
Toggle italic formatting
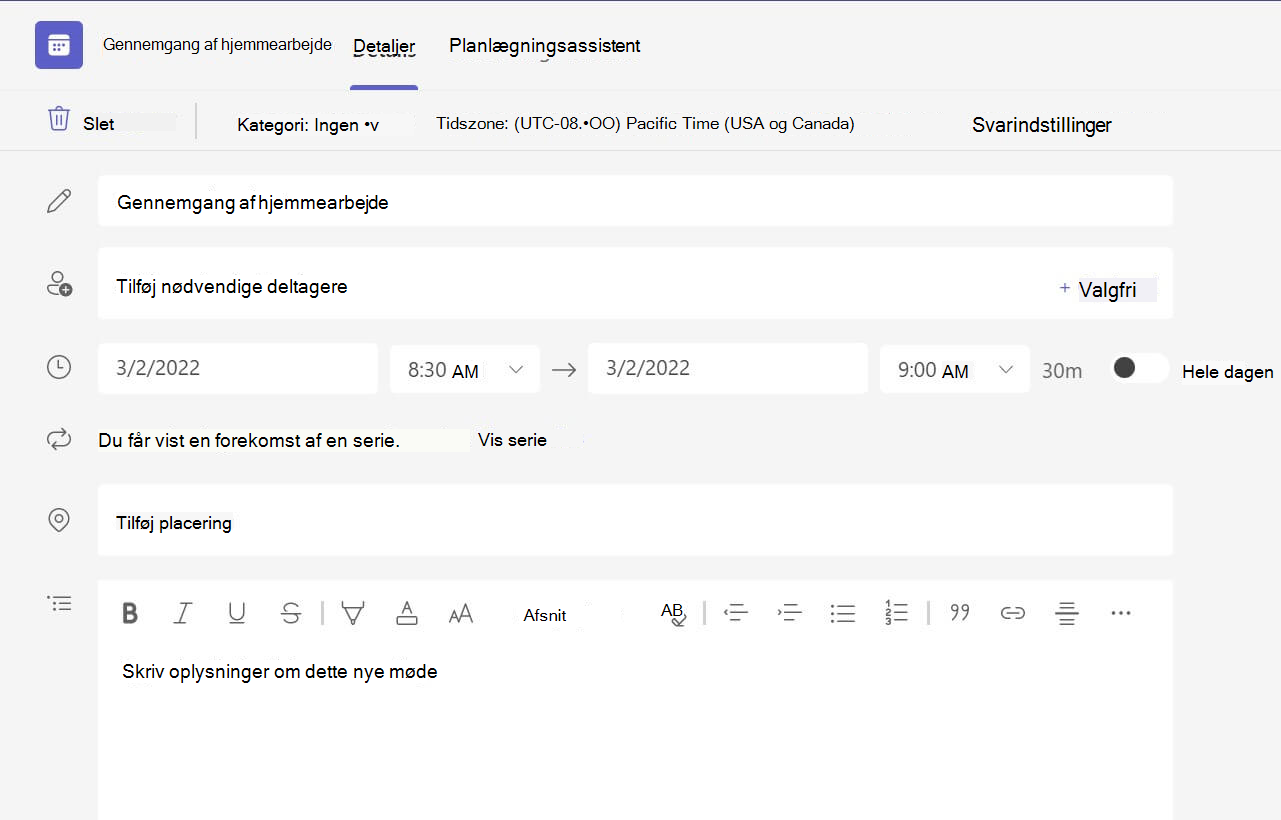[182, 613]
